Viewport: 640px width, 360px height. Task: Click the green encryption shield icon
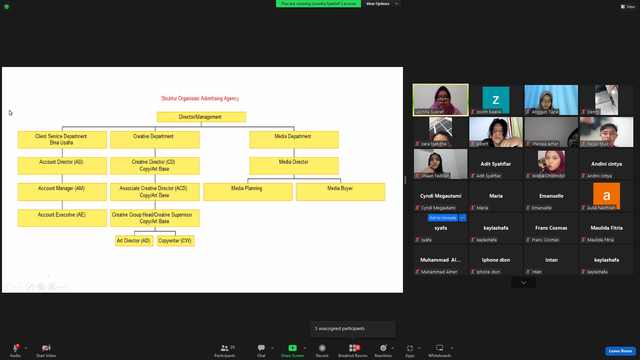[x=7, y=7]
